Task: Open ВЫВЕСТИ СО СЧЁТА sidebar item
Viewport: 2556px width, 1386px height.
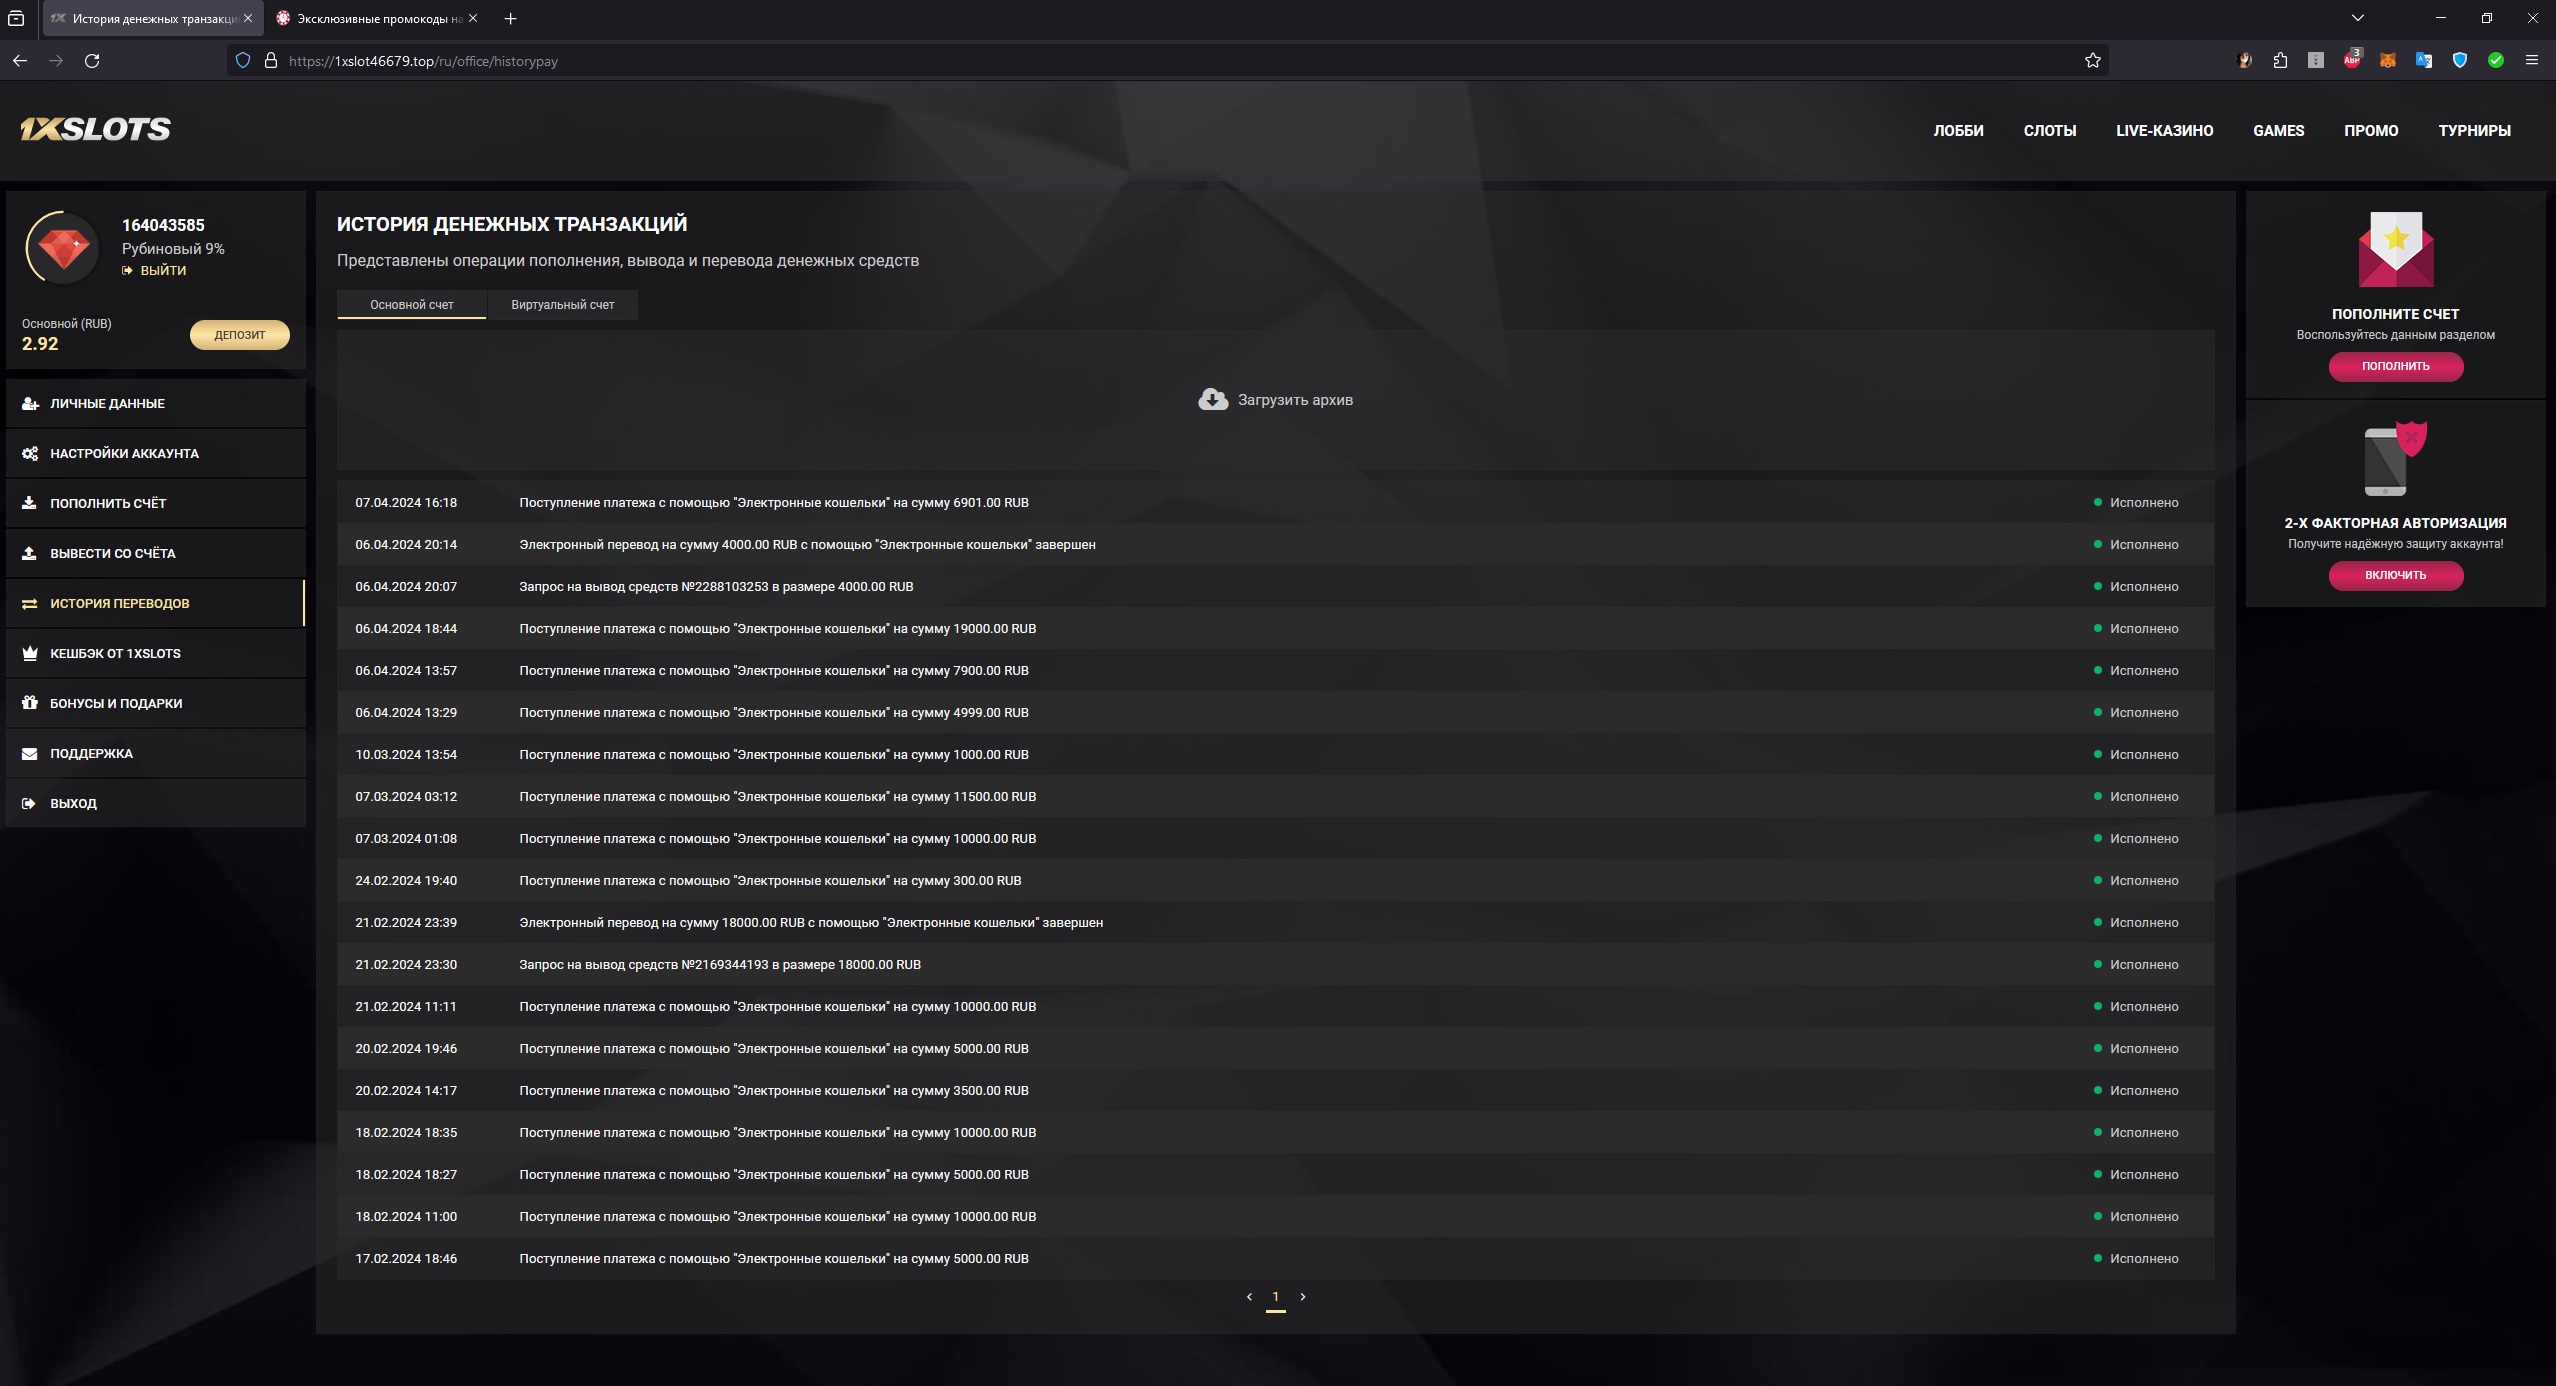Action: click(112, 553)
